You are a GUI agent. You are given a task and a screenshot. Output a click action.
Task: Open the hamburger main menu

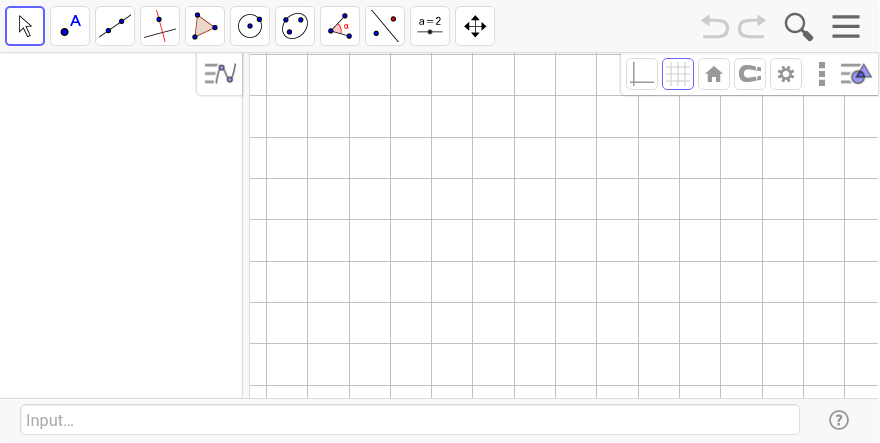(846, 26)
